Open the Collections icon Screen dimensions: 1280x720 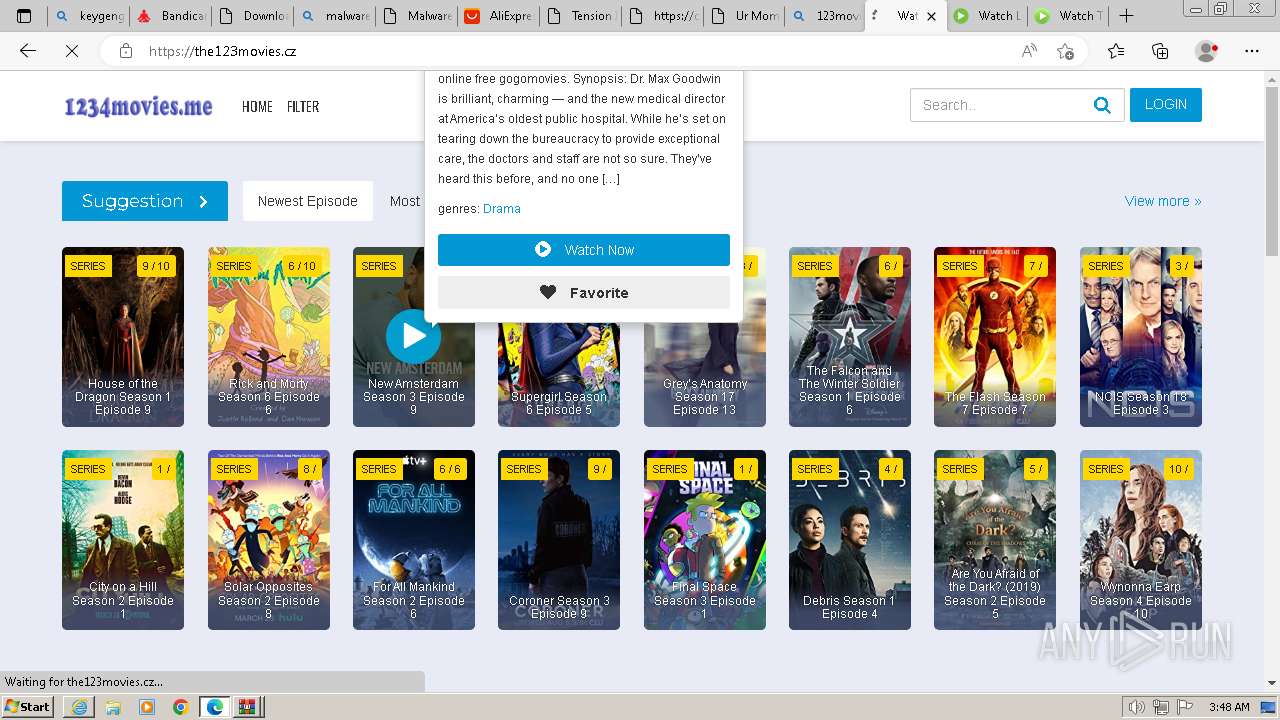(x=1160, y=51)
